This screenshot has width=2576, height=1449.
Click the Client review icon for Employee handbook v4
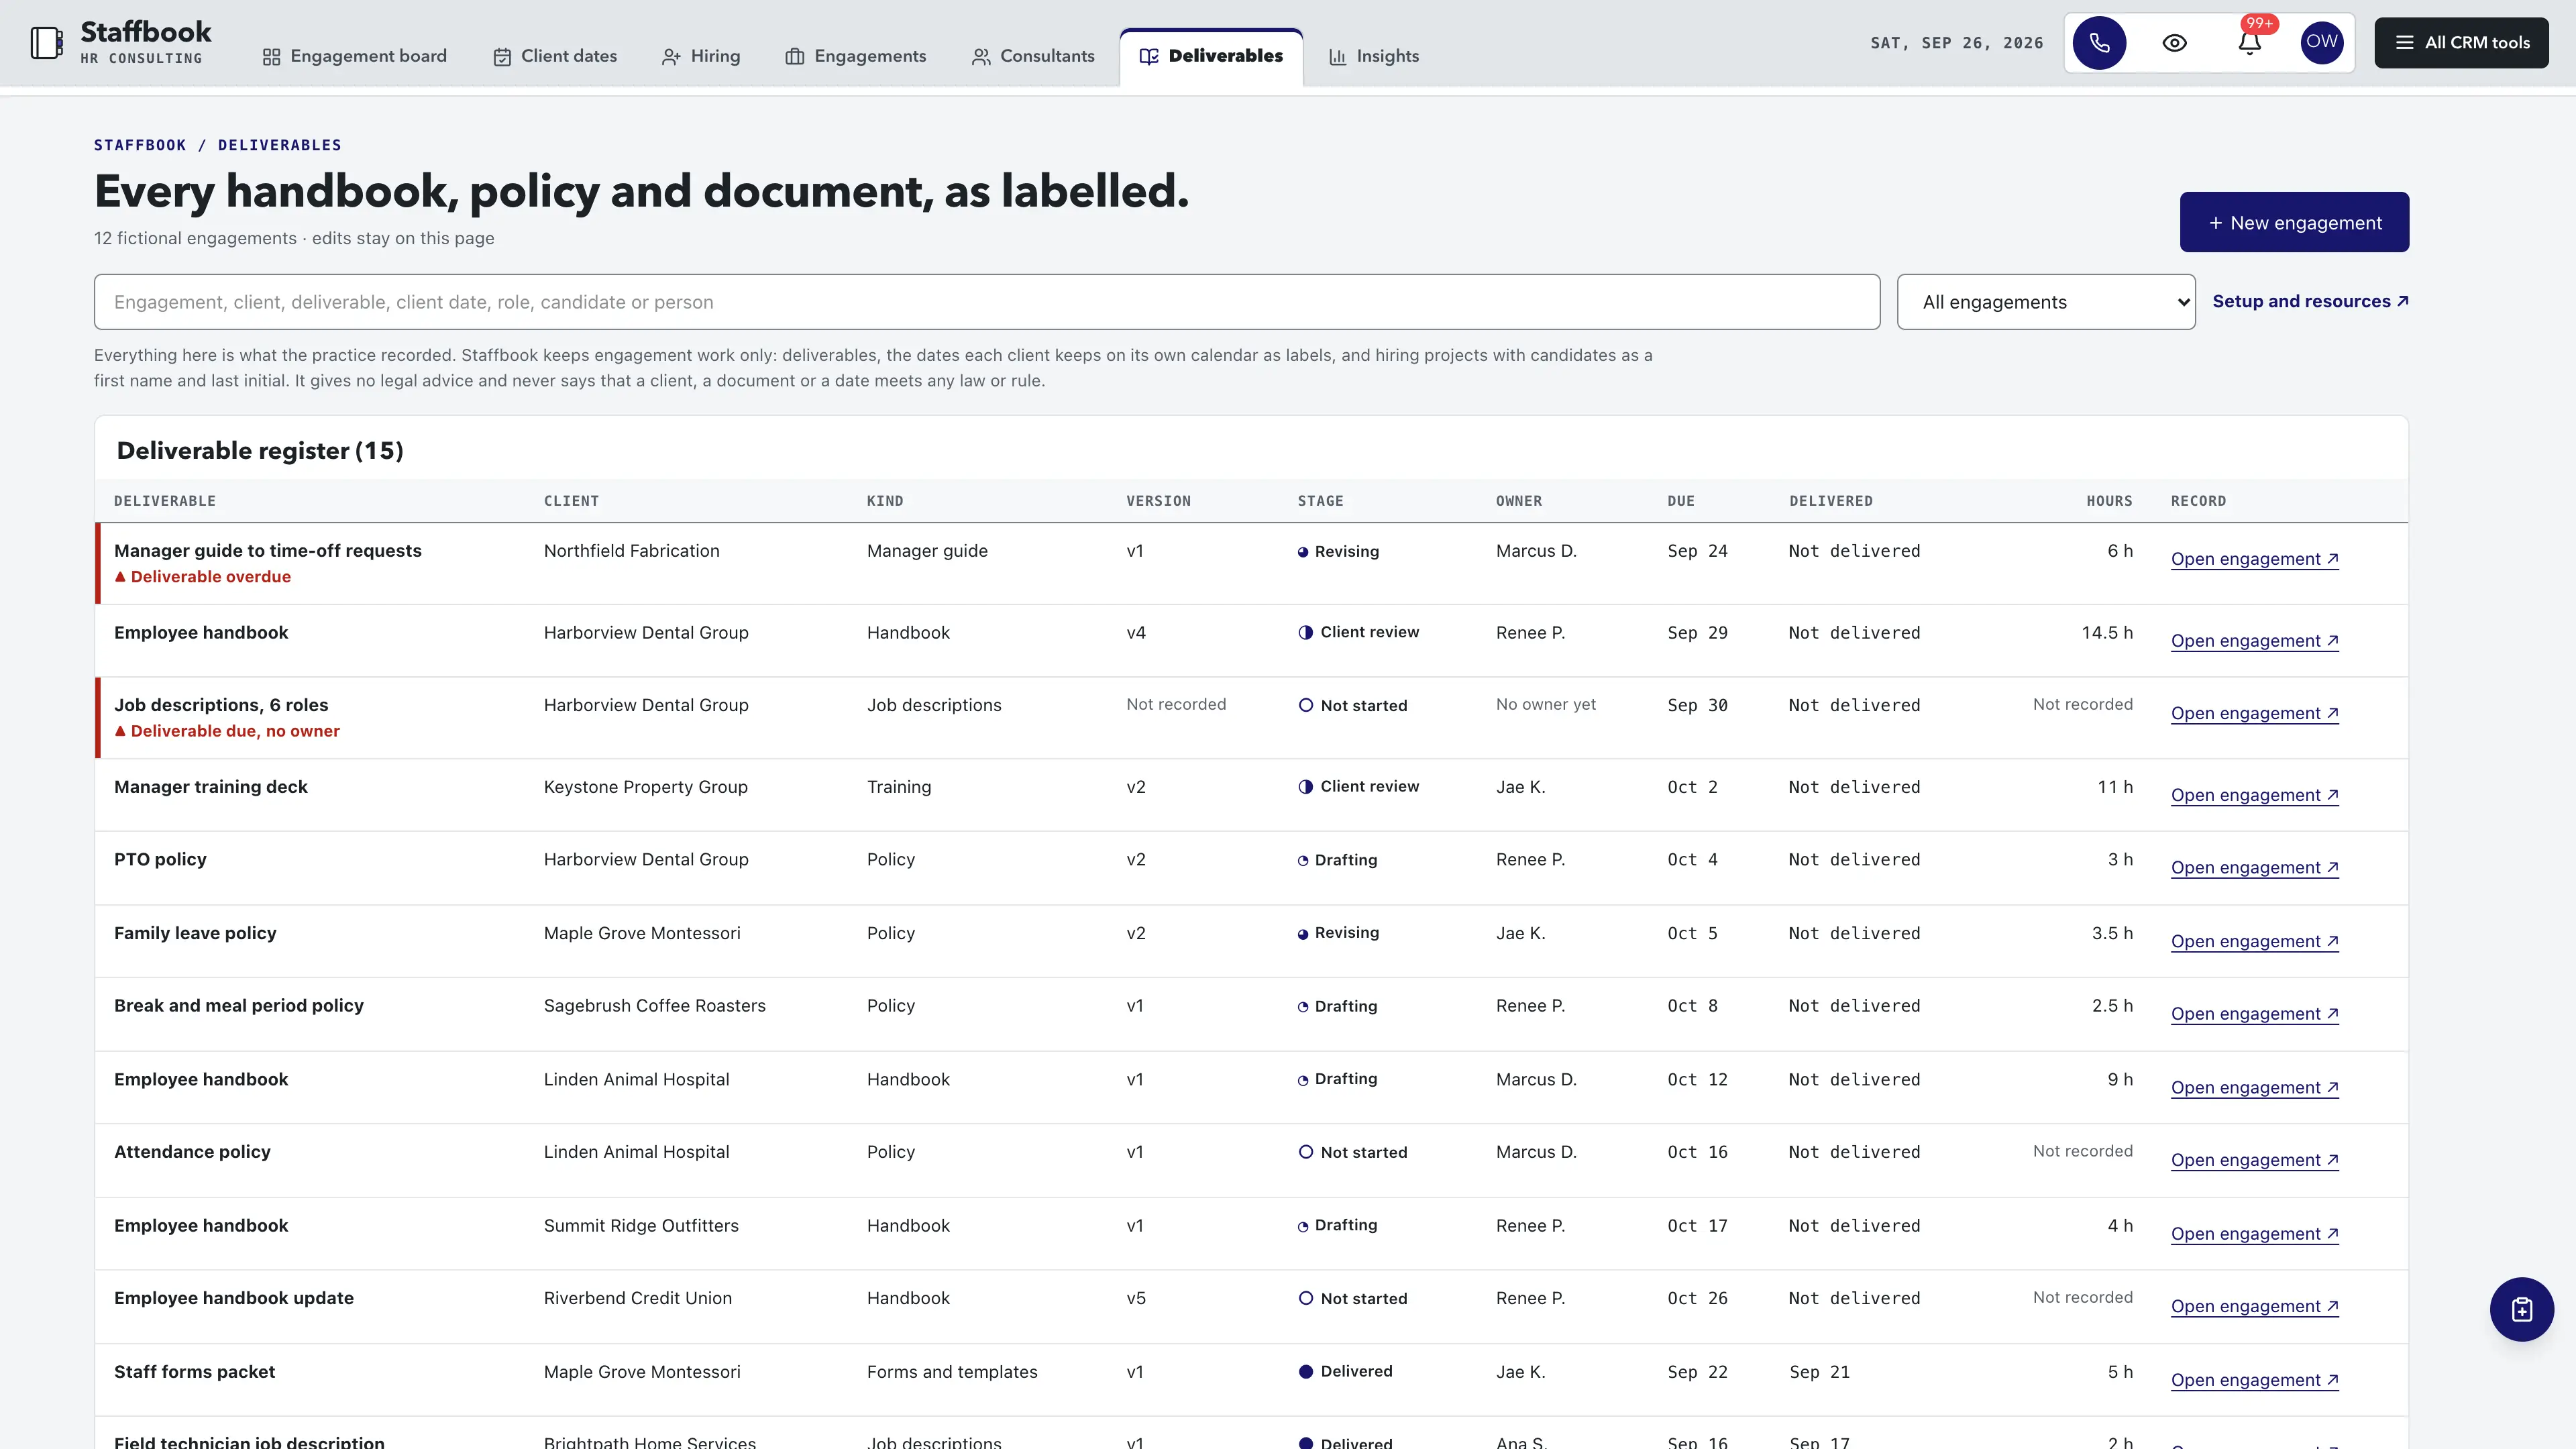pyautogui.click(x=1305, y=632)
